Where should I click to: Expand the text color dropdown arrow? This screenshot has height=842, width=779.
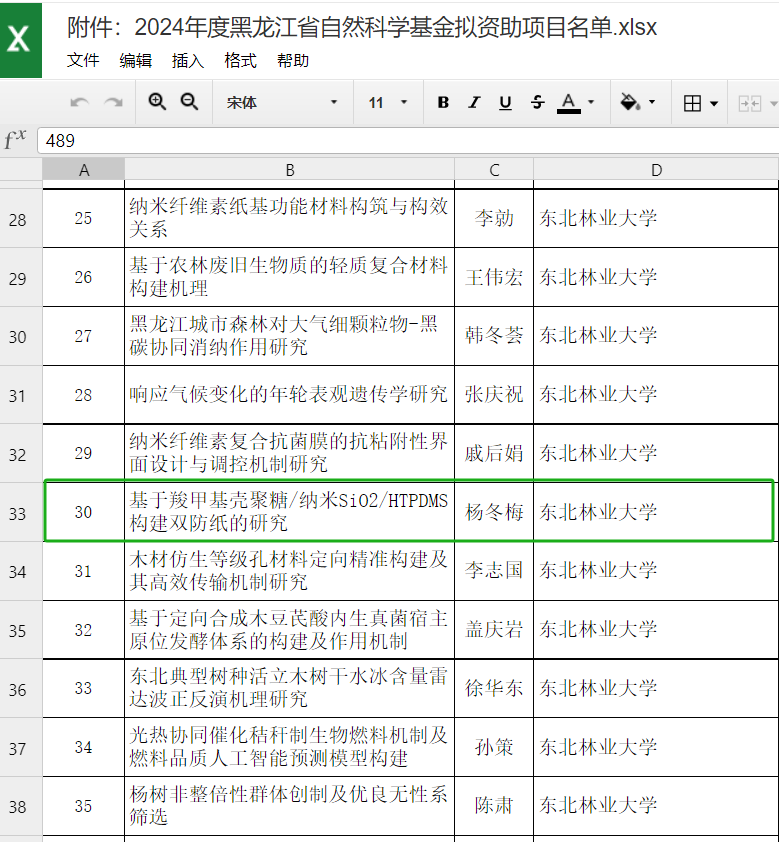(591, 103)
